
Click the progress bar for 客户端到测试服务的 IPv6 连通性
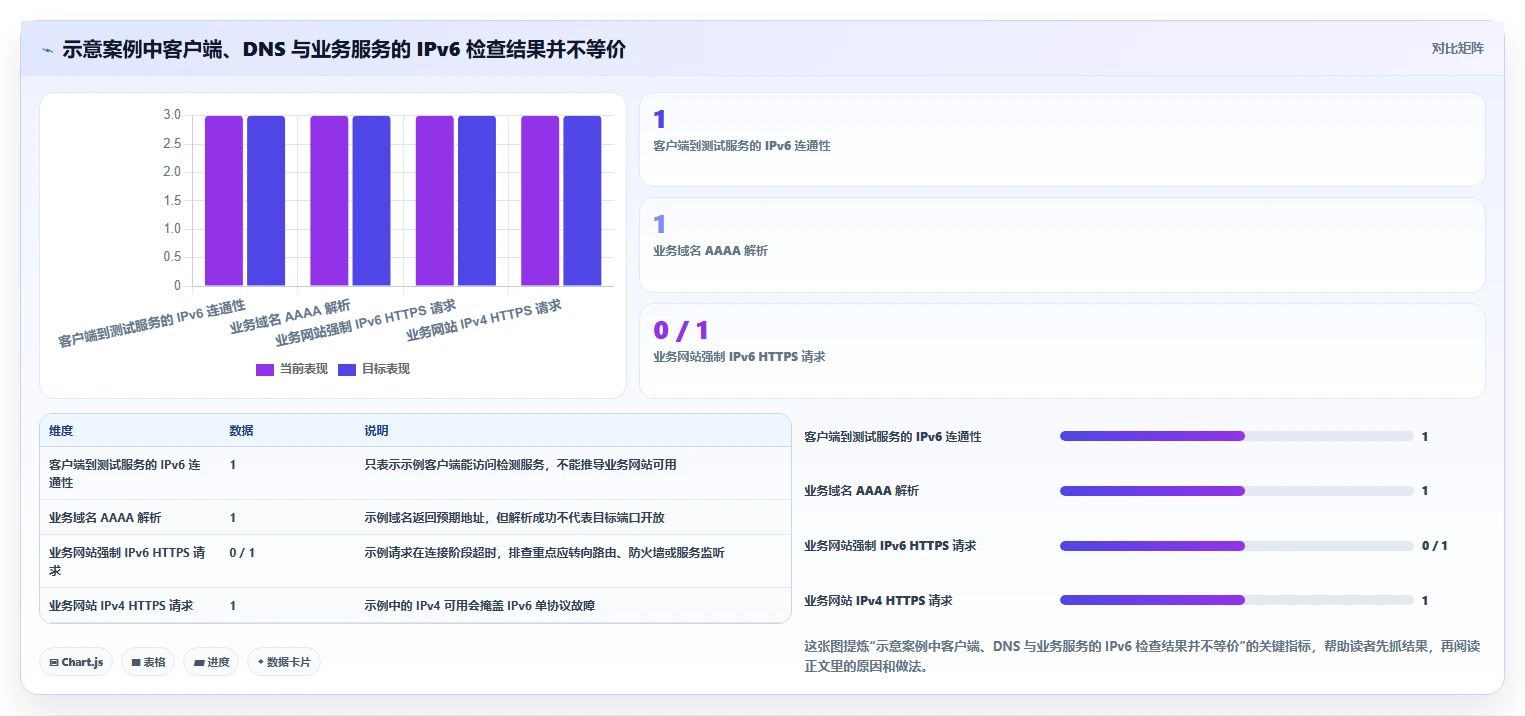pyautogui.click(x=1237, y=436)
